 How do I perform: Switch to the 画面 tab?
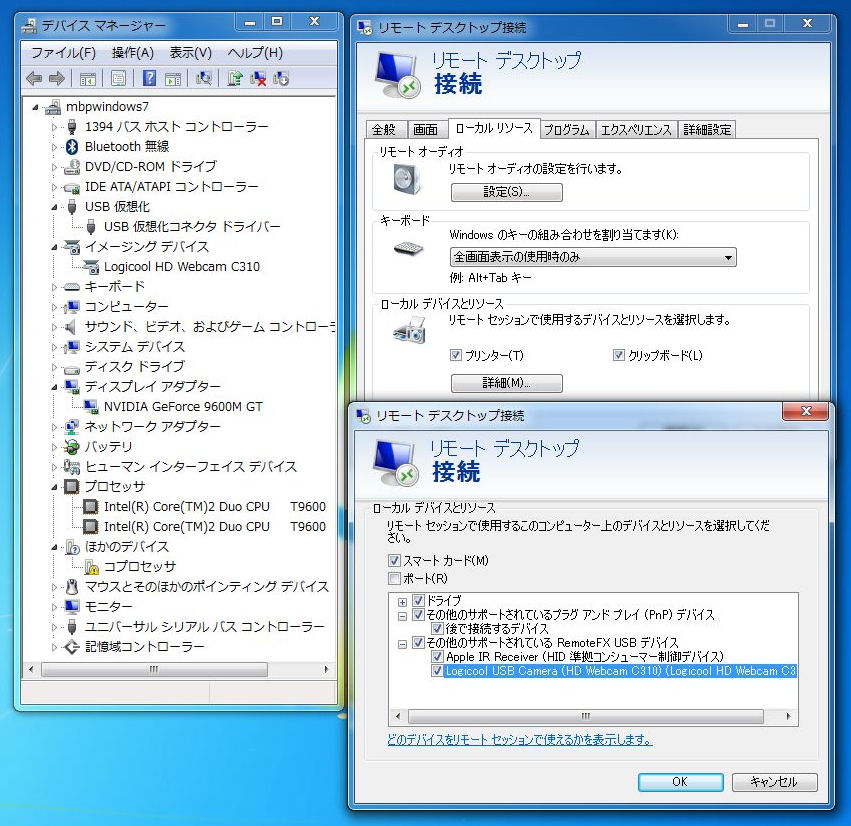click(426, 130)
